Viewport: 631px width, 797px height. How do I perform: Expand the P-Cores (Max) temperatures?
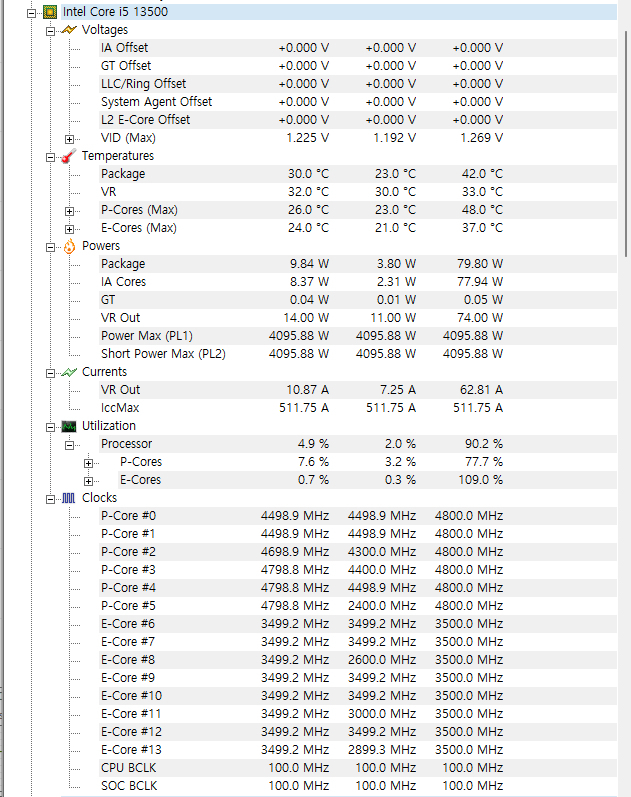70,211
